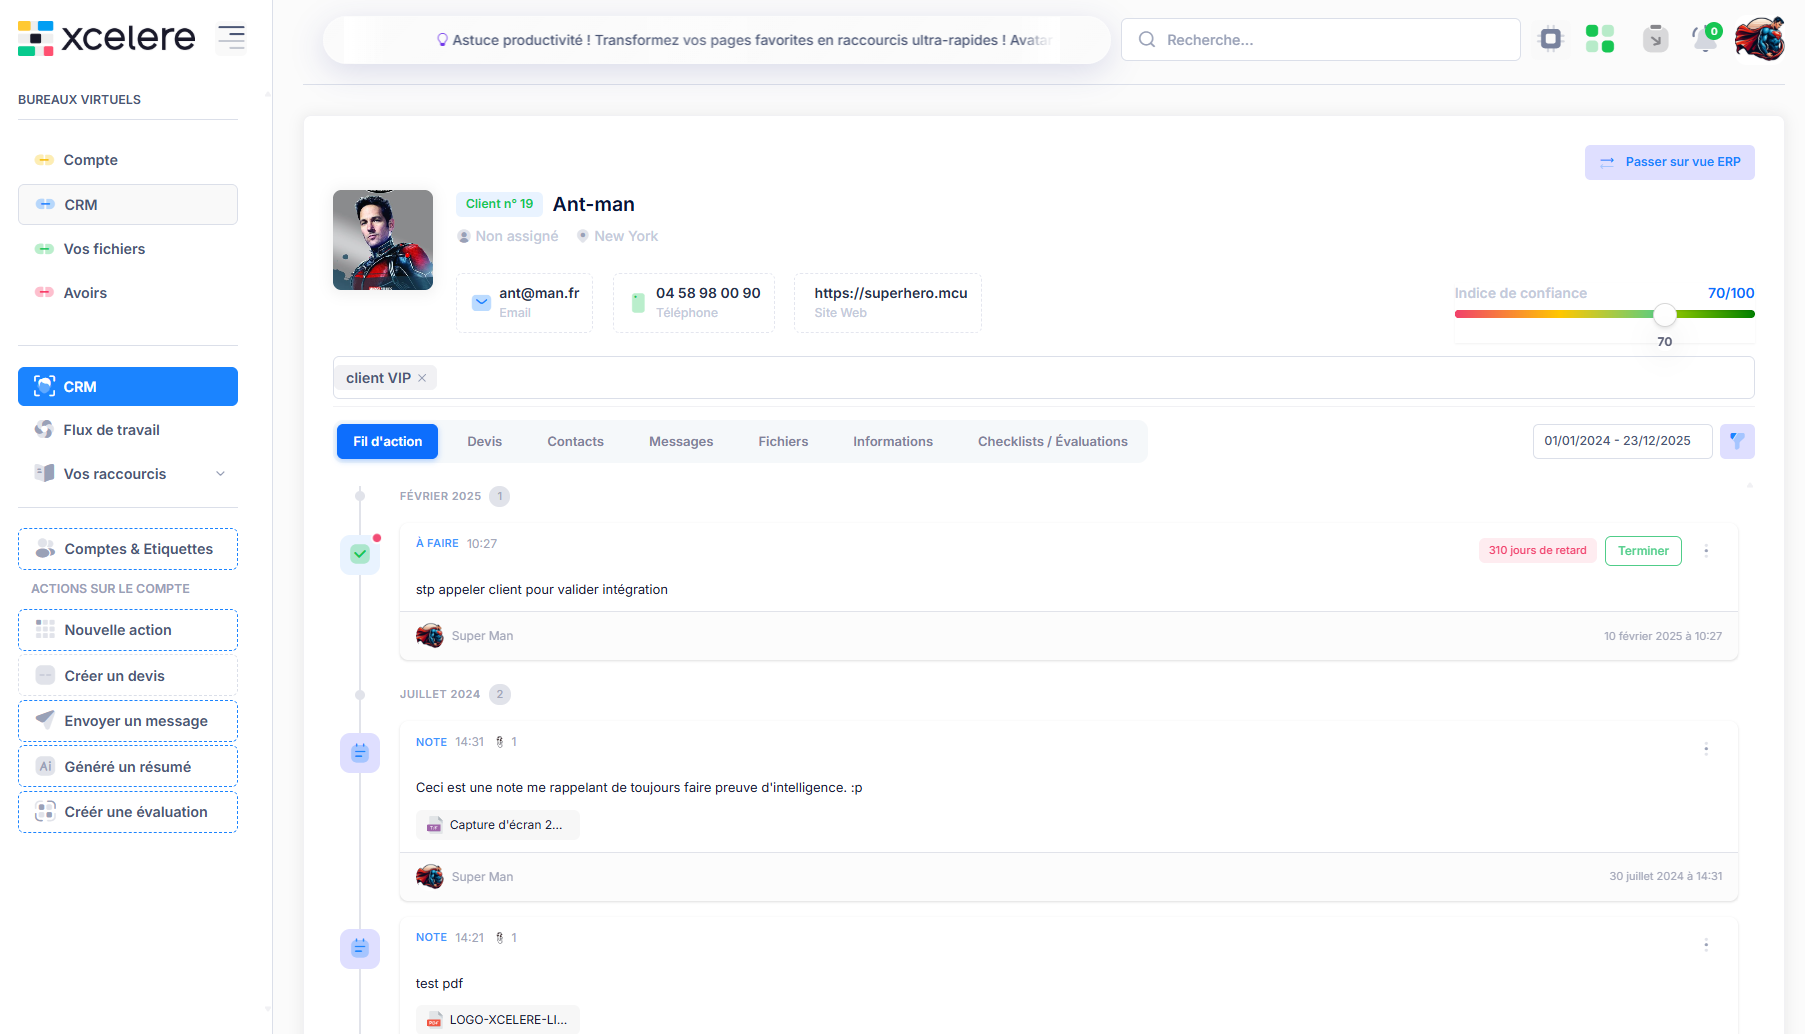The height and width of the screenshot is (1034, 1805).
Task: Collapse sidebar with hamburger menu icon
Action: [x=231, y=38]
